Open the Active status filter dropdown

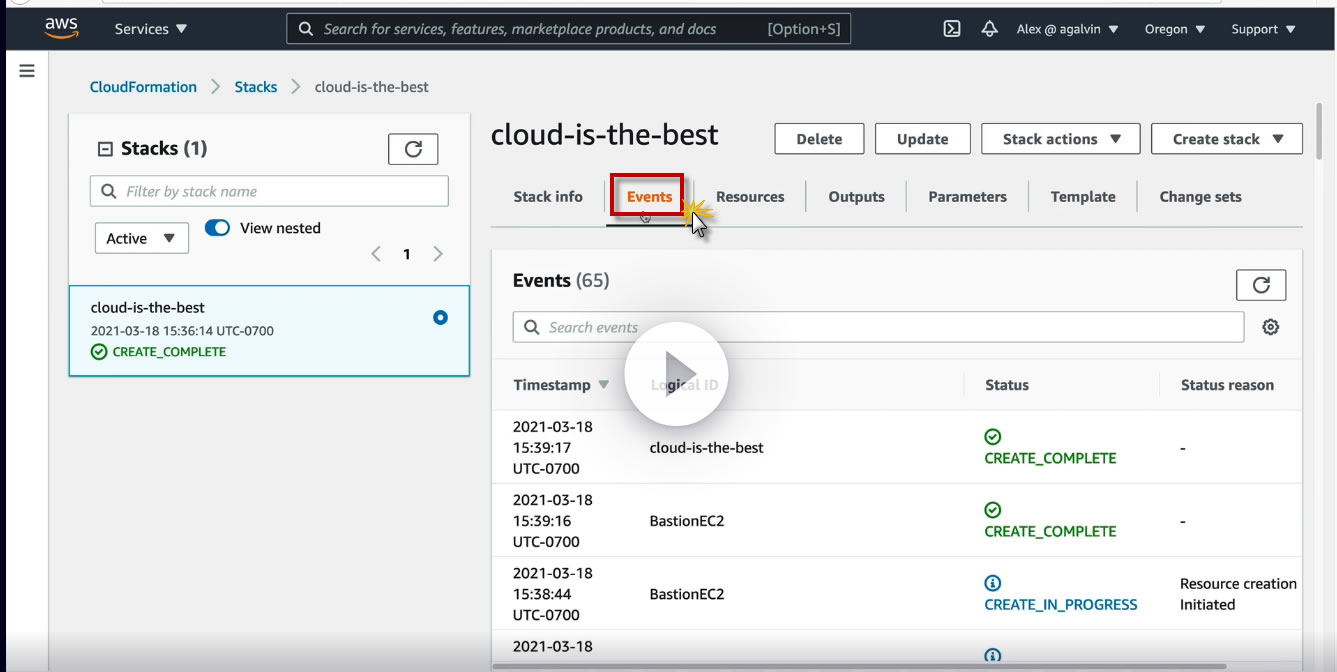pos(142,238)
